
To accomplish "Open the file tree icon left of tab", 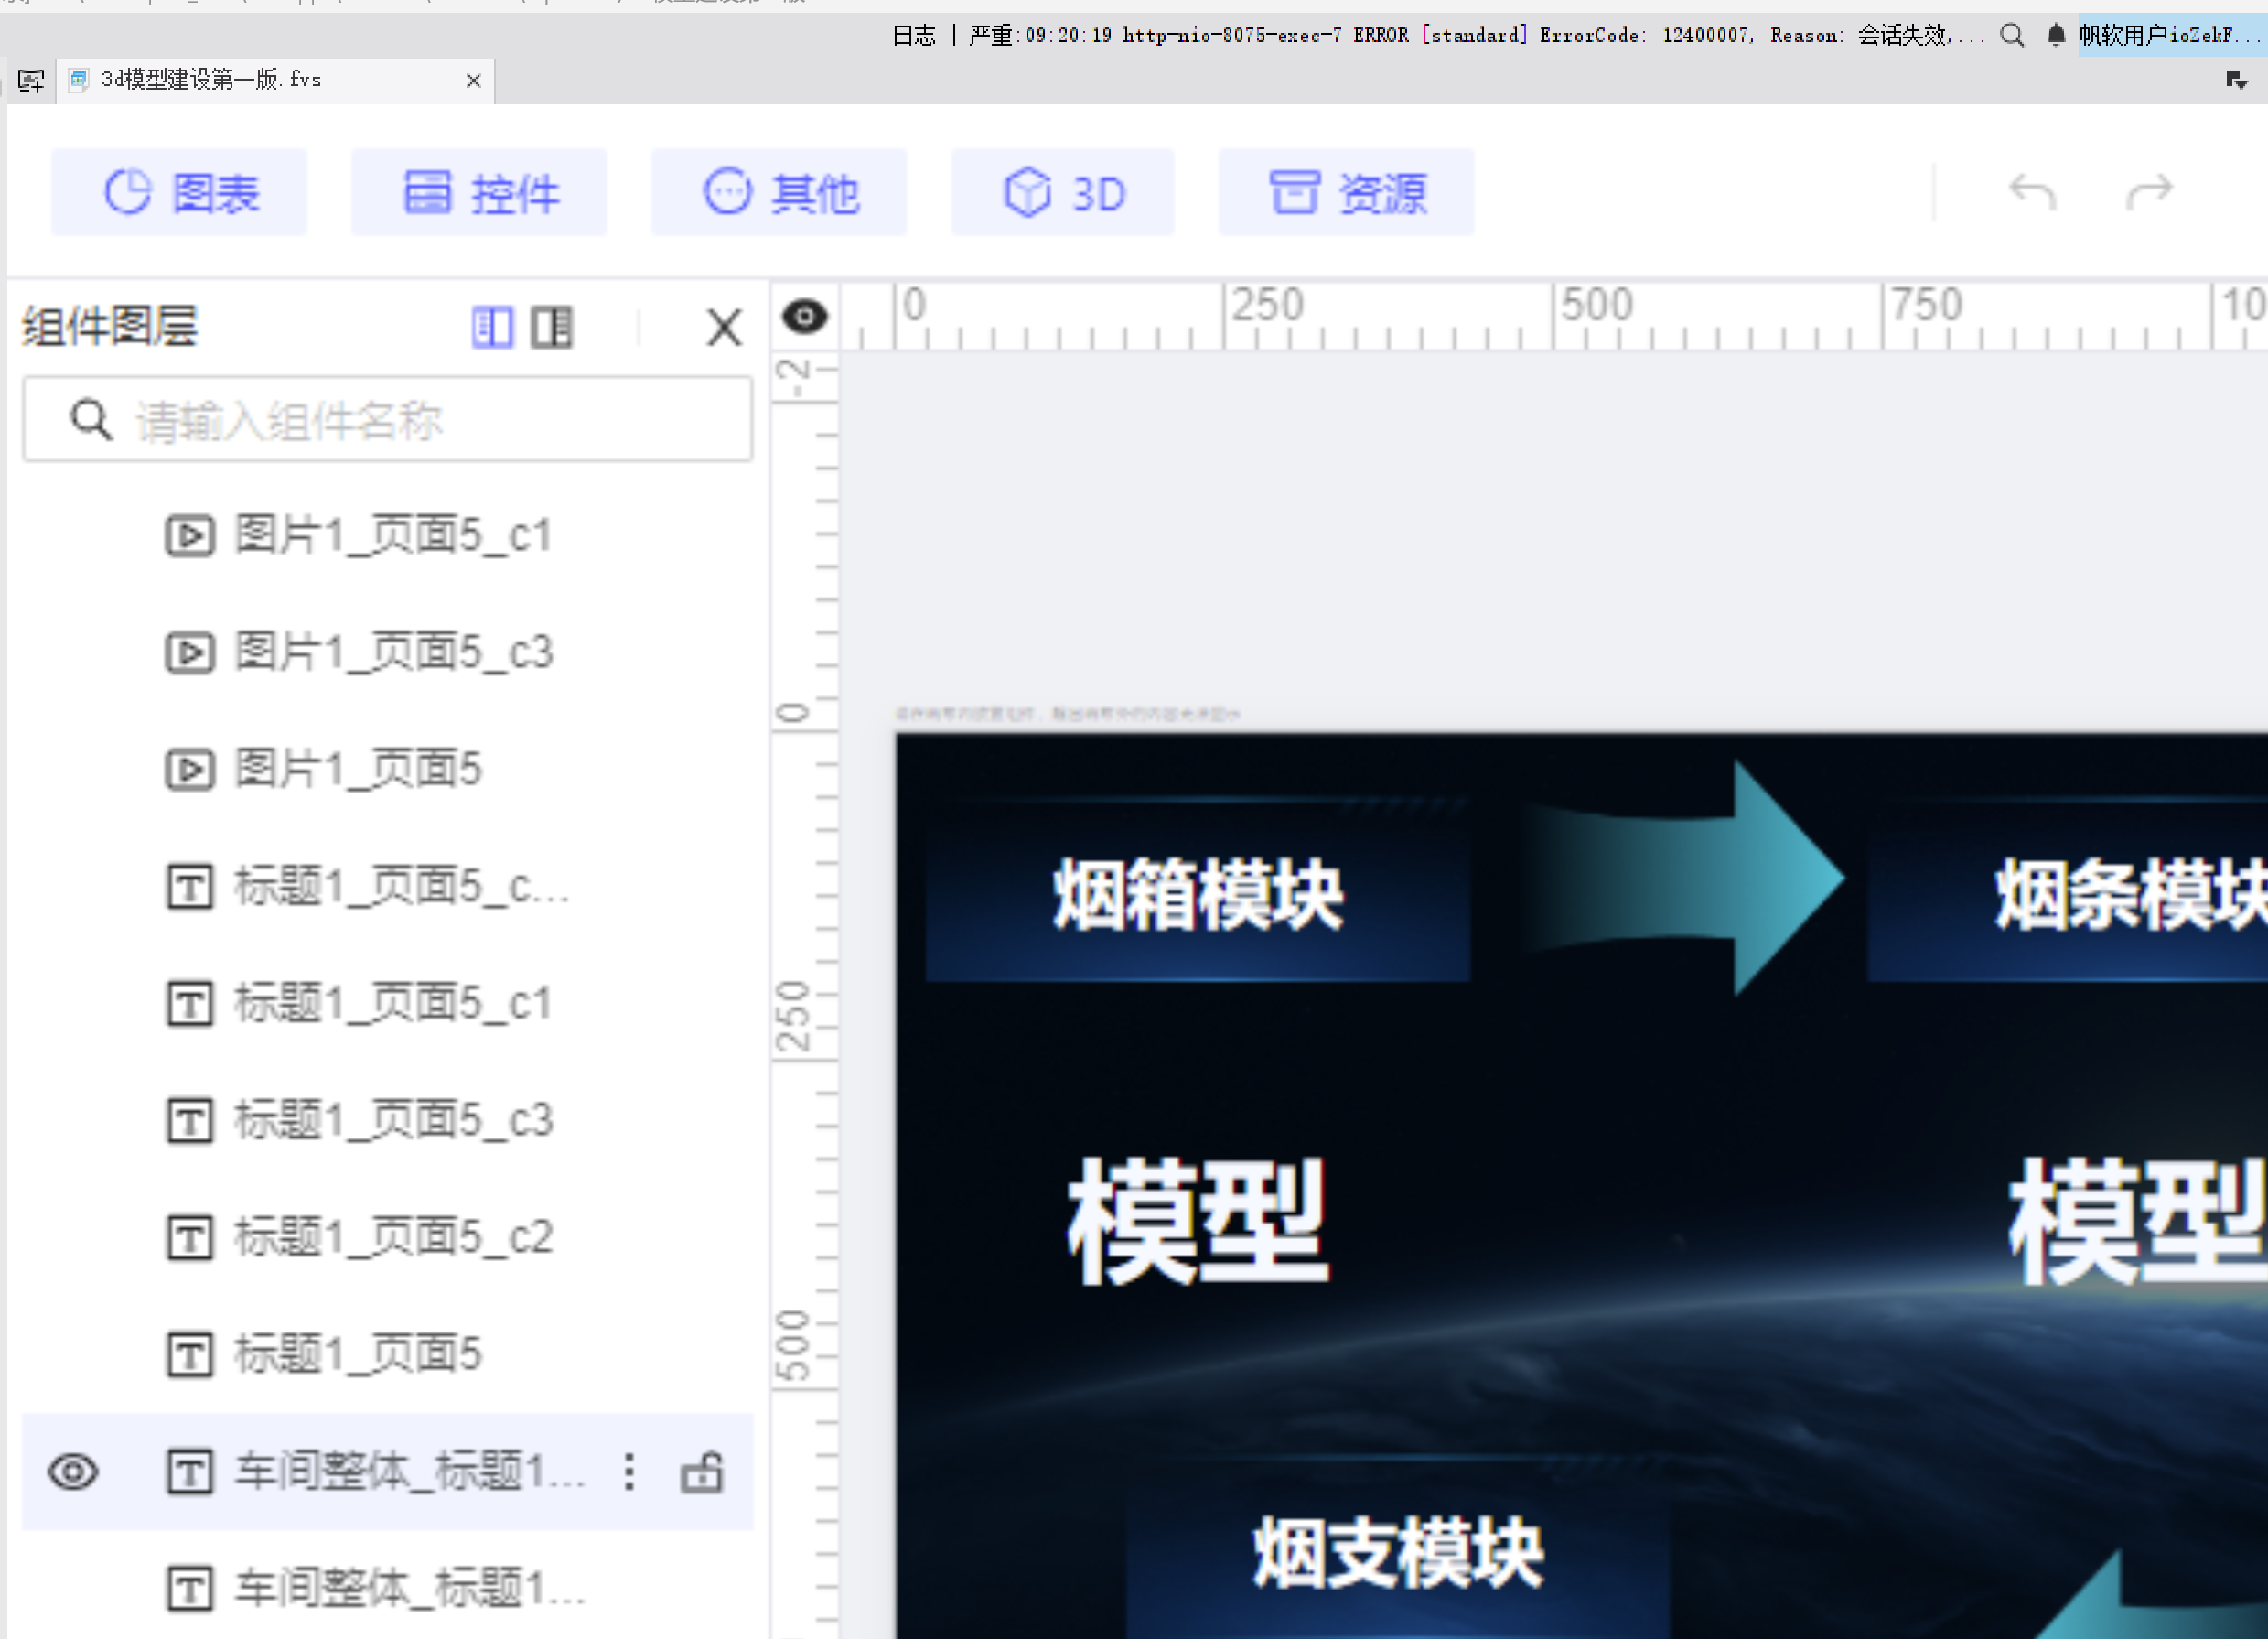I will 31,80.
